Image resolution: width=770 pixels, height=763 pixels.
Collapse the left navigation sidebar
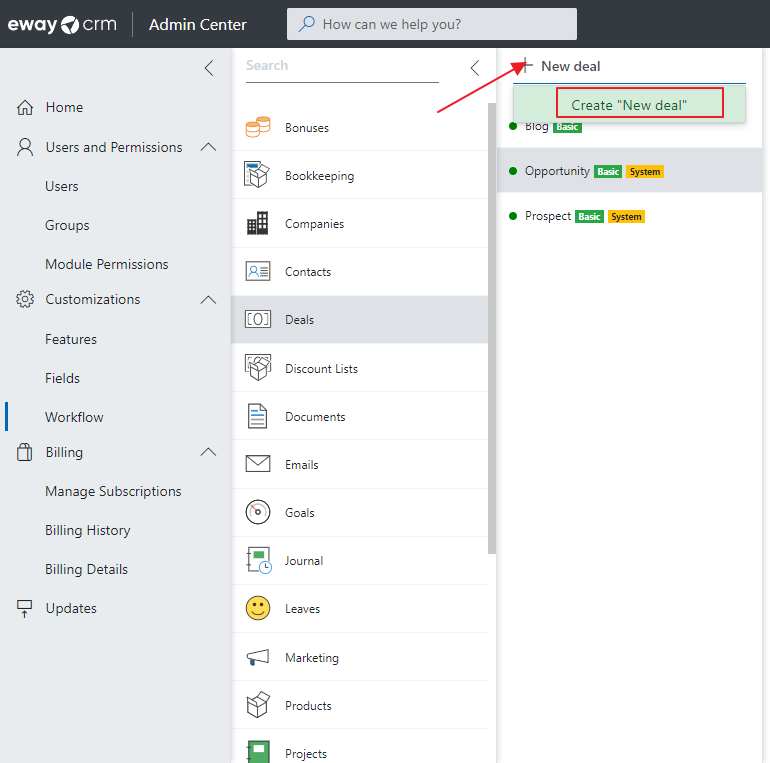[209, 68]
